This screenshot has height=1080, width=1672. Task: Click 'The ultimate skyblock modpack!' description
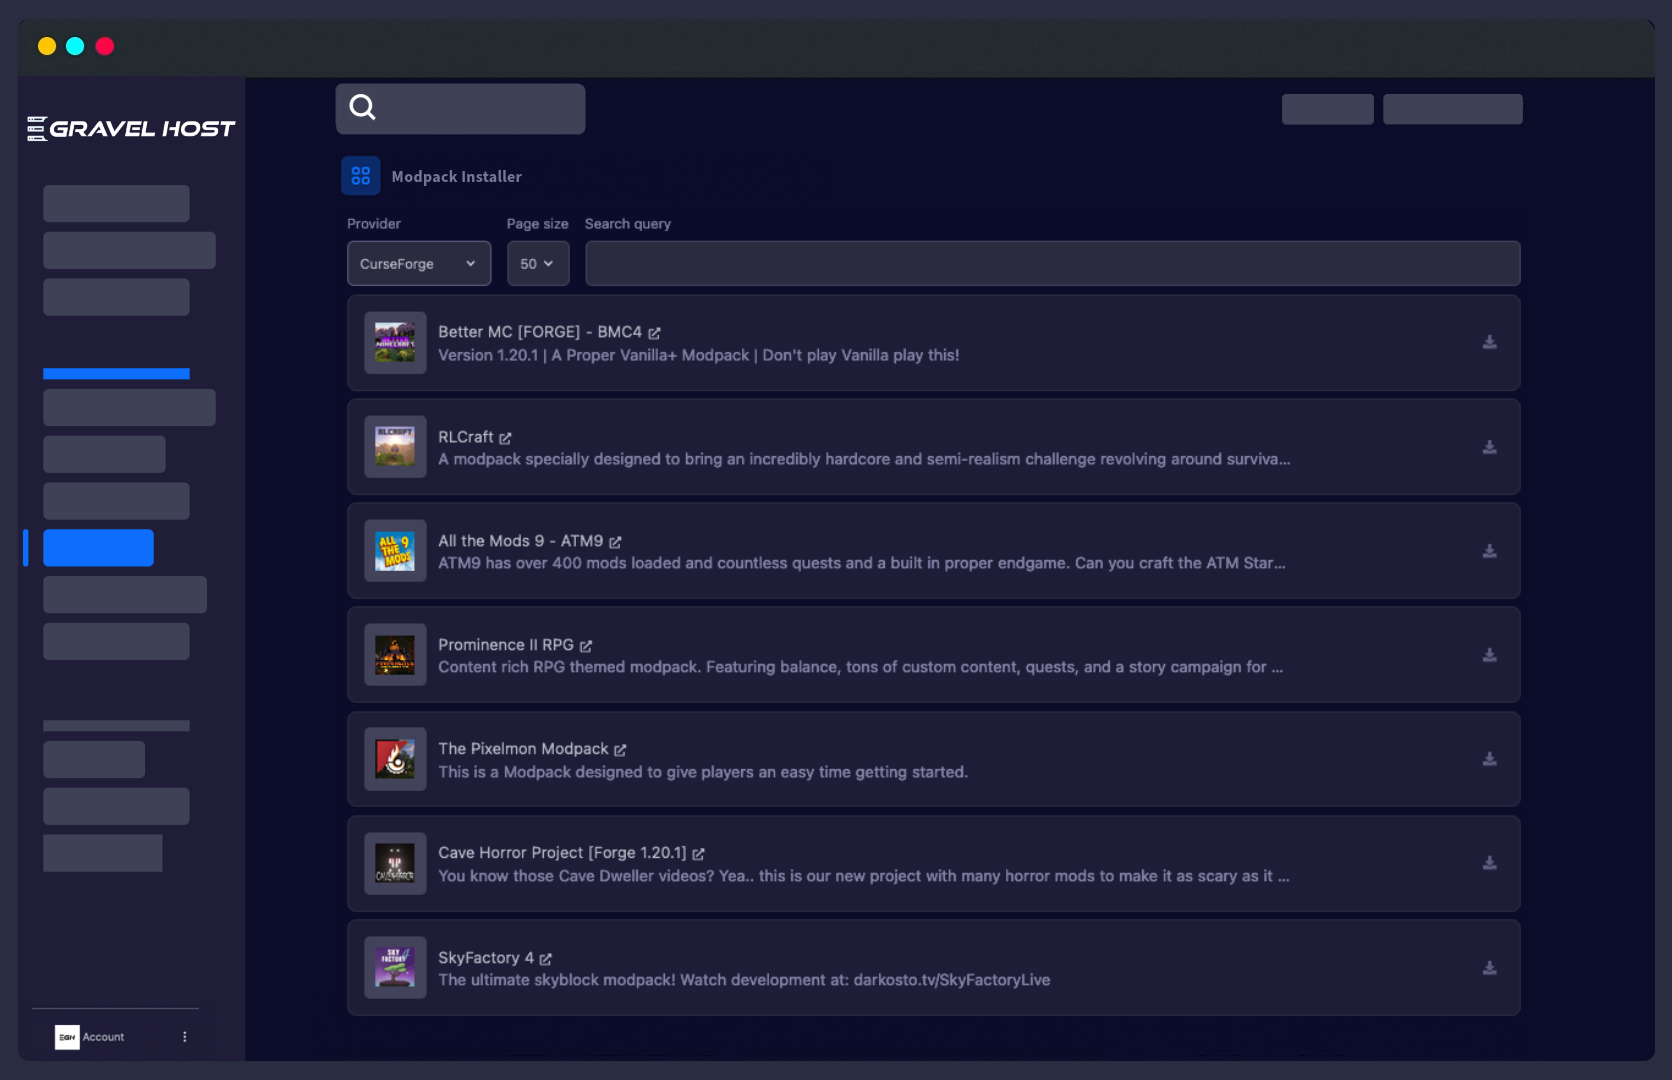tap(744, 980)
